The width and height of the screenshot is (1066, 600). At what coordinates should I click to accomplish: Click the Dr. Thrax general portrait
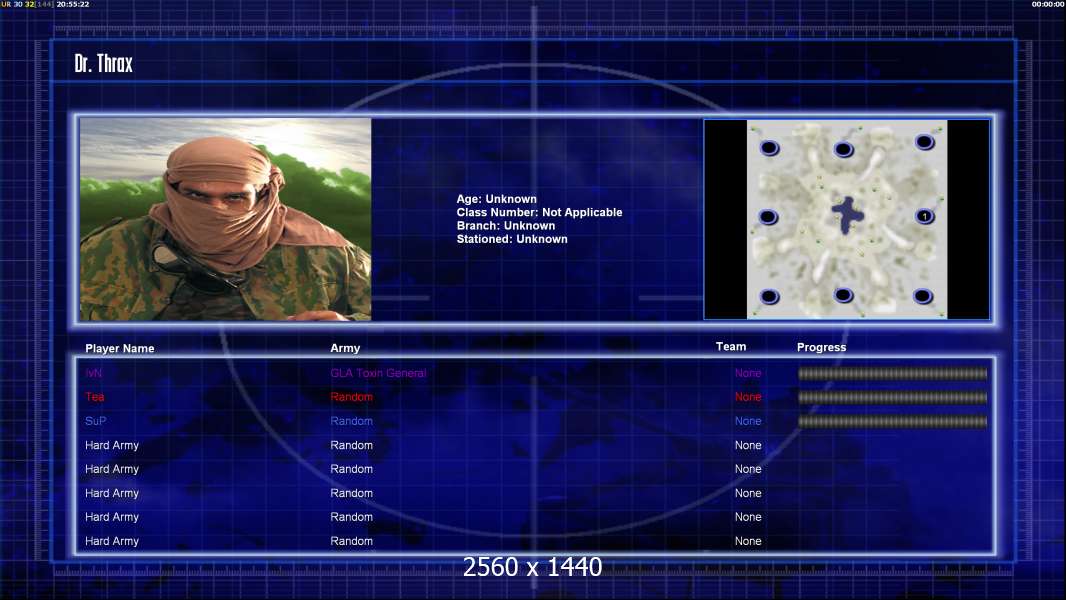(226, 219)
